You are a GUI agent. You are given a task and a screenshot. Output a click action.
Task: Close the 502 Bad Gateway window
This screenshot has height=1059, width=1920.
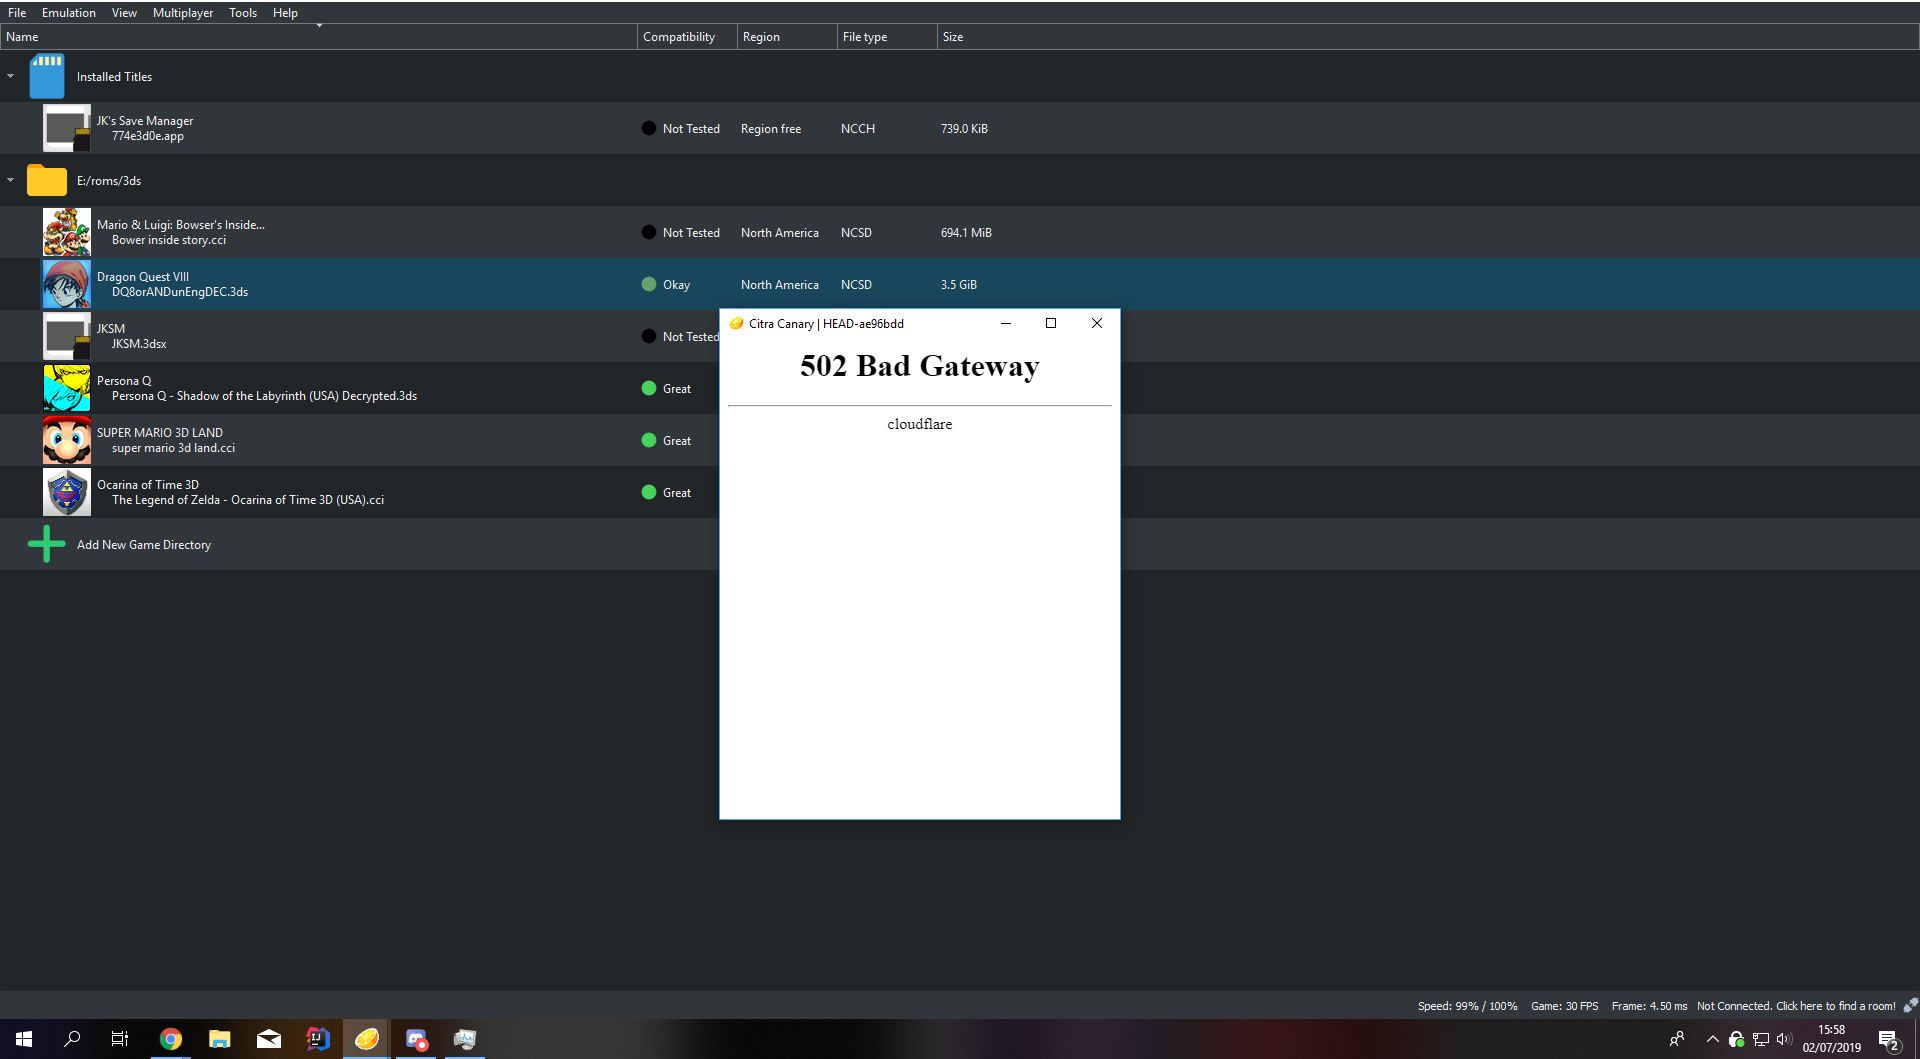click(x=1096, y=323)
